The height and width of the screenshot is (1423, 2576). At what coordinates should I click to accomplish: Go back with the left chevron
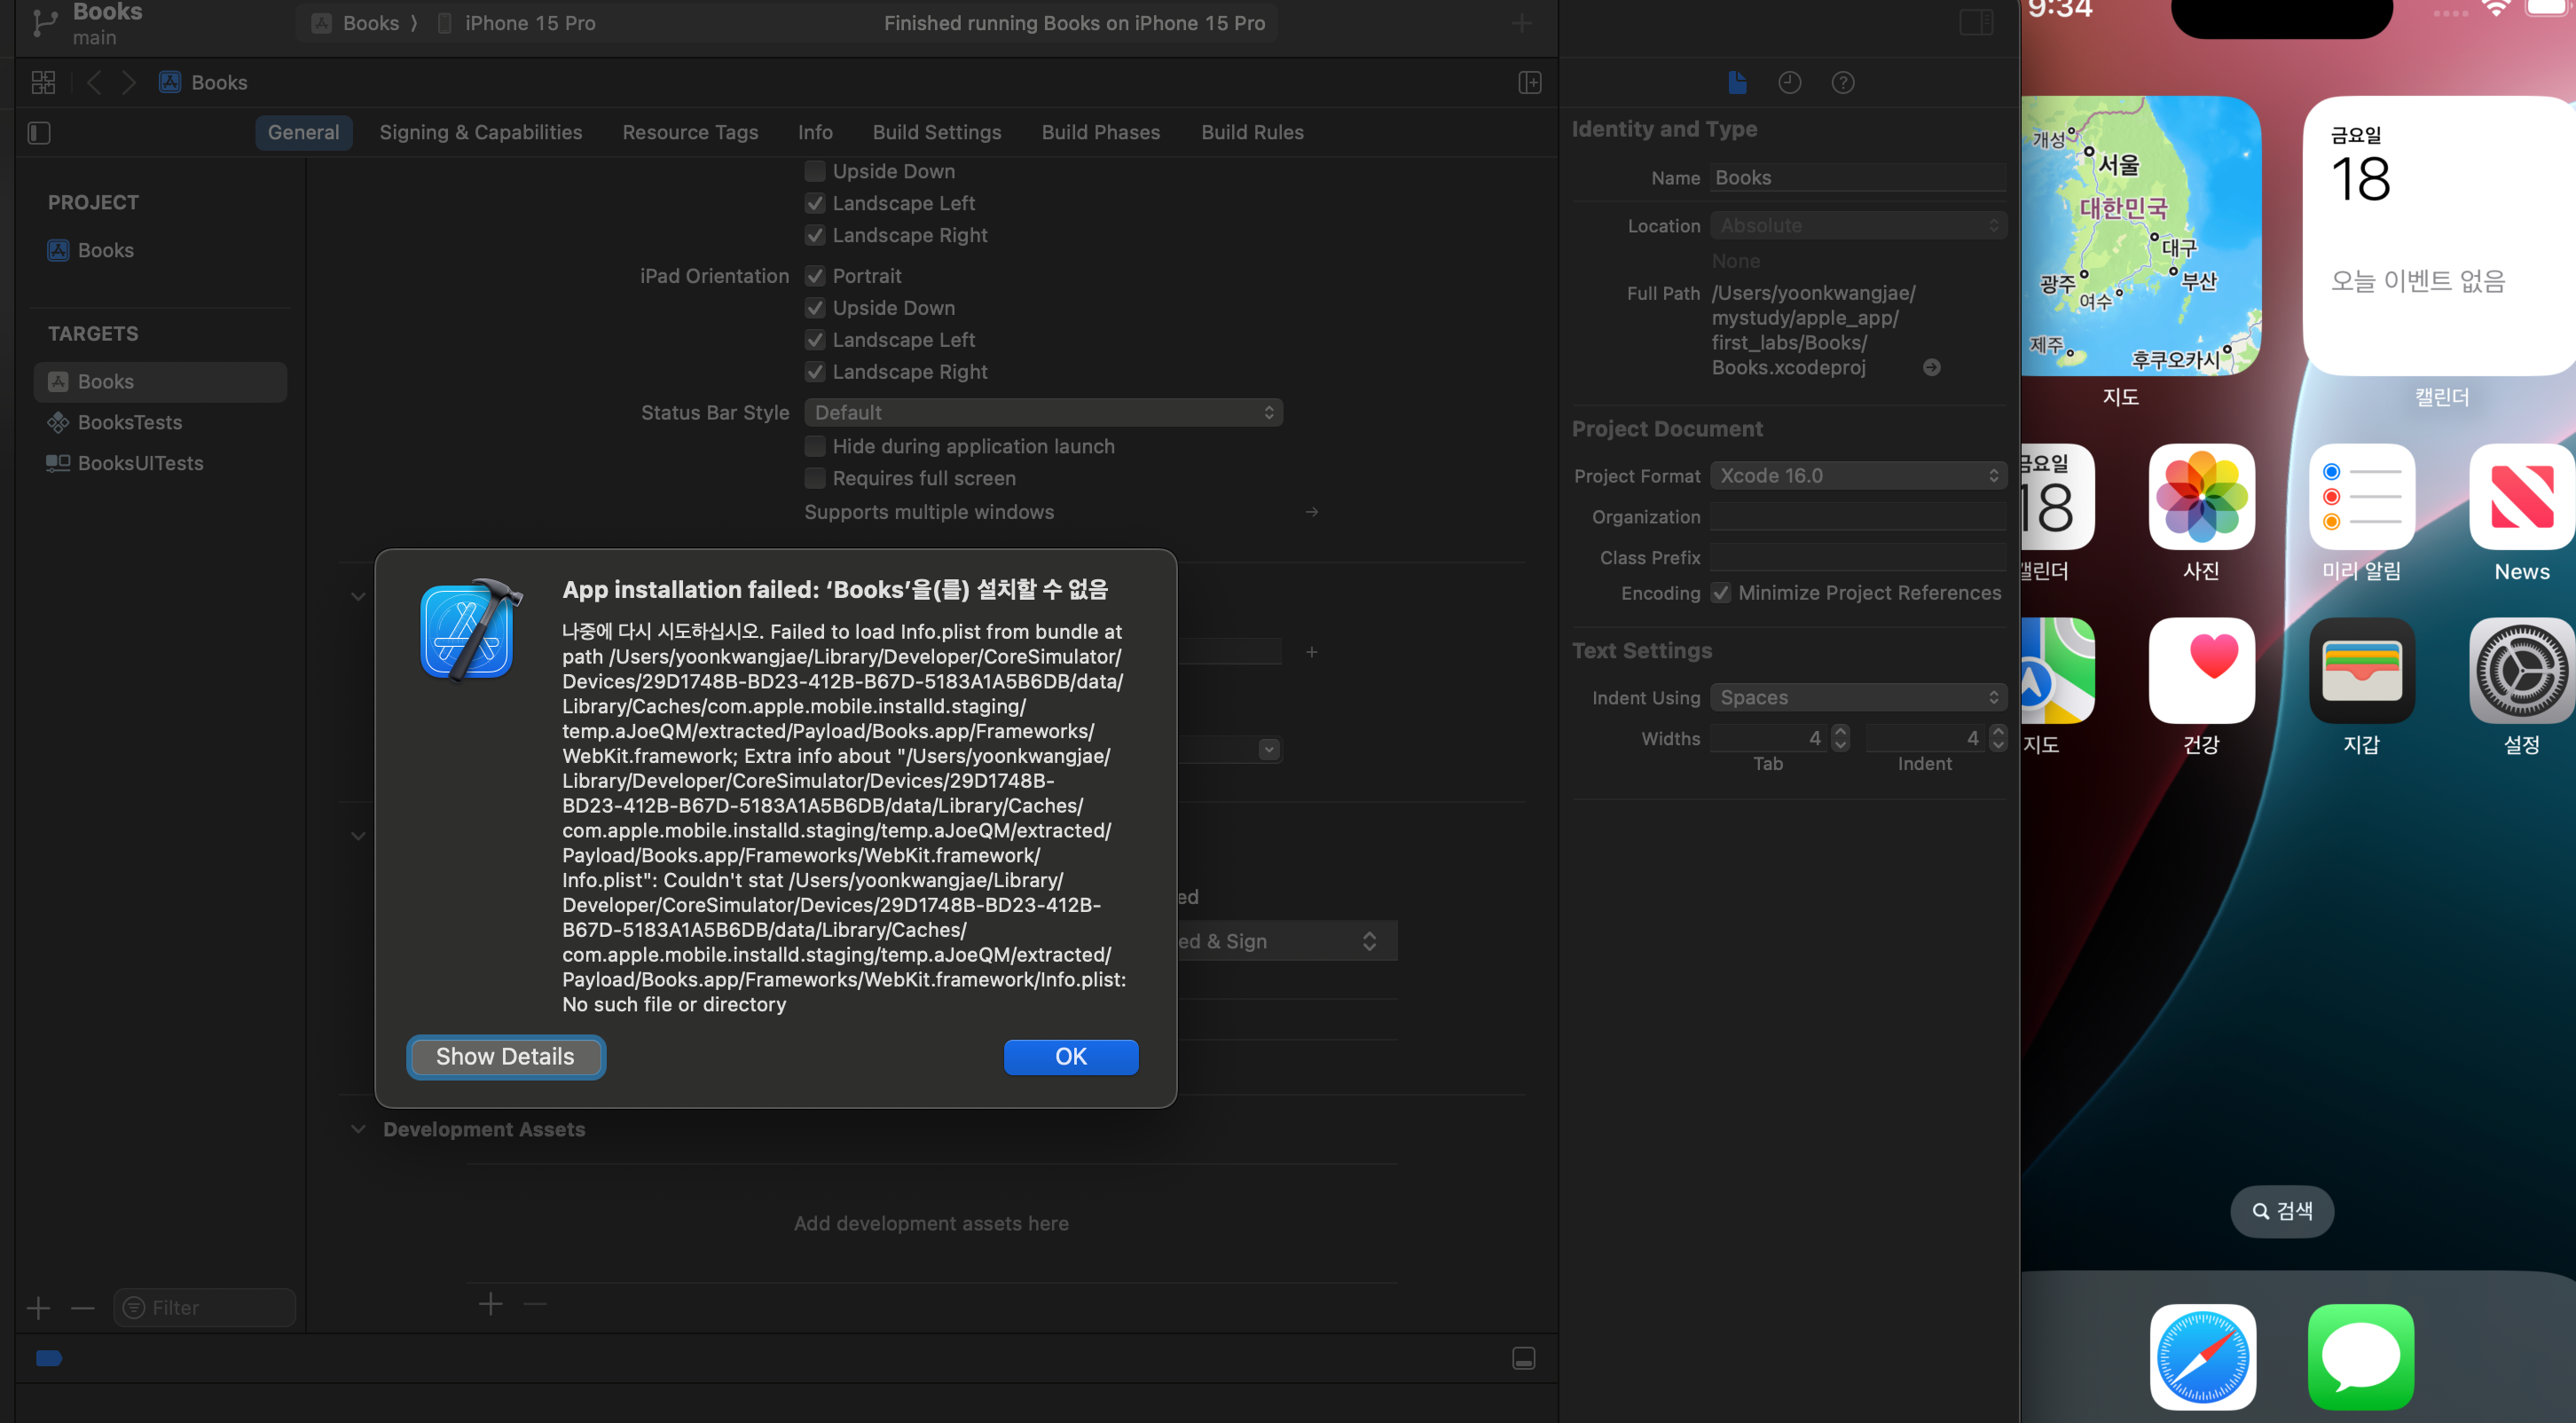(x=94, y=82)
